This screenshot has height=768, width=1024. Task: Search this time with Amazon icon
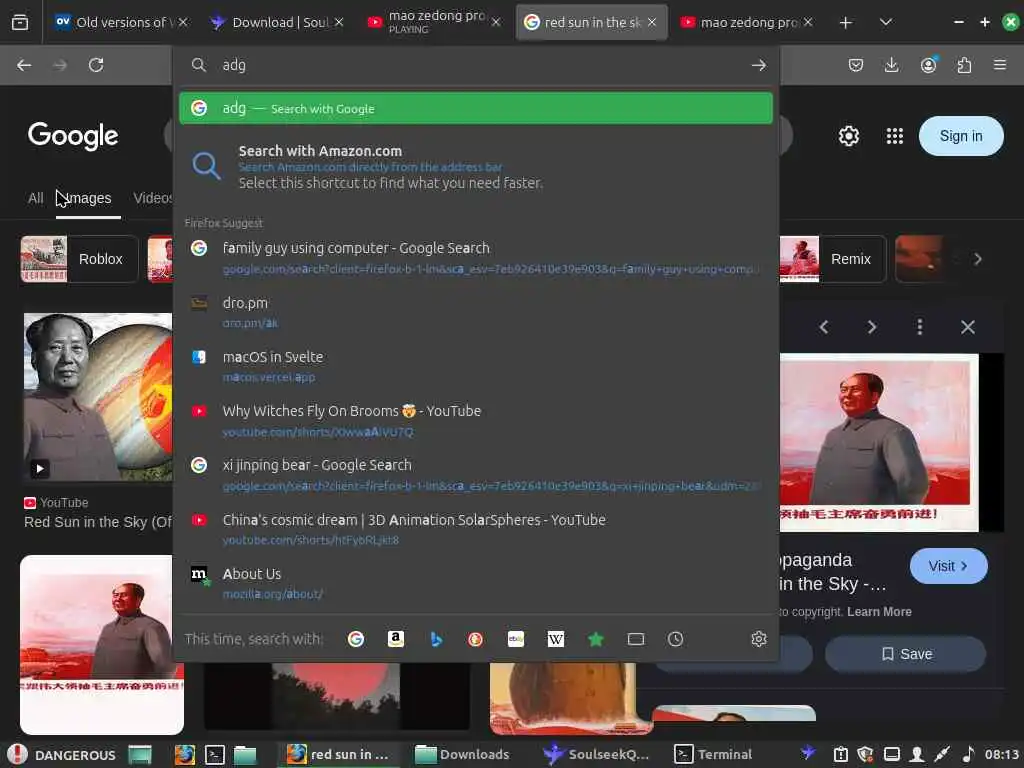click(x=396, y=639)
